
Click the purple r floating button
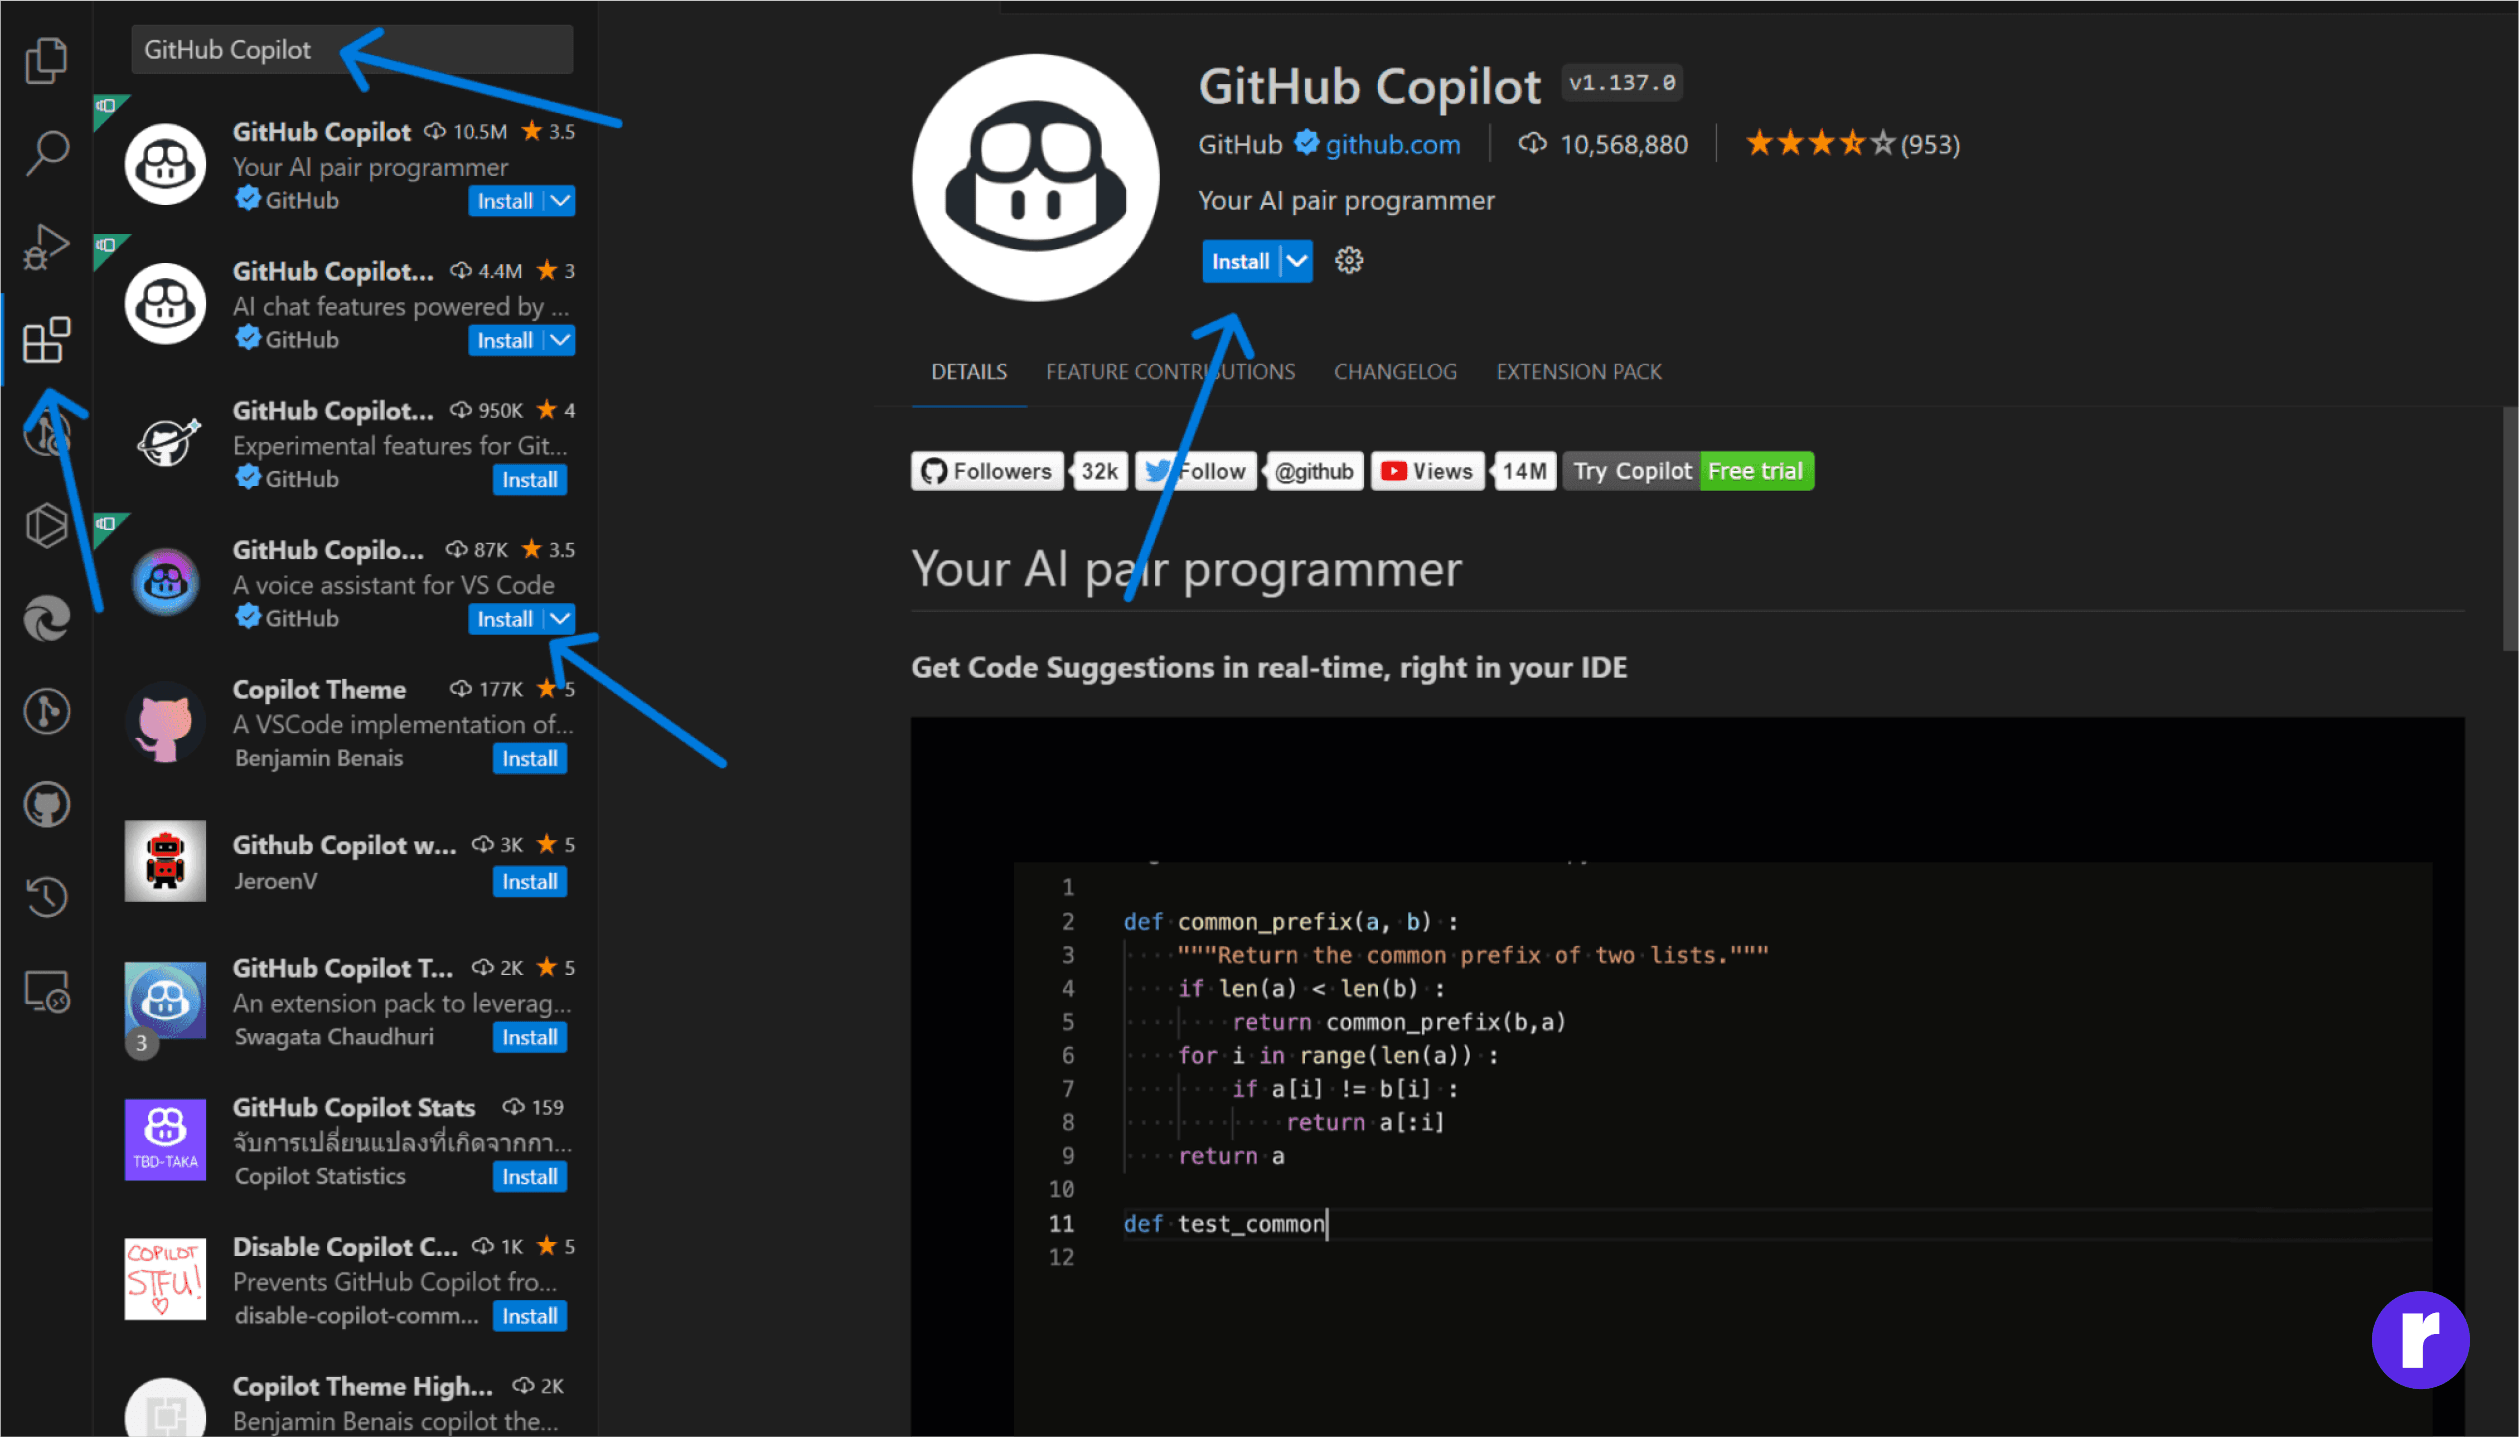[x=2420, y=1340]
